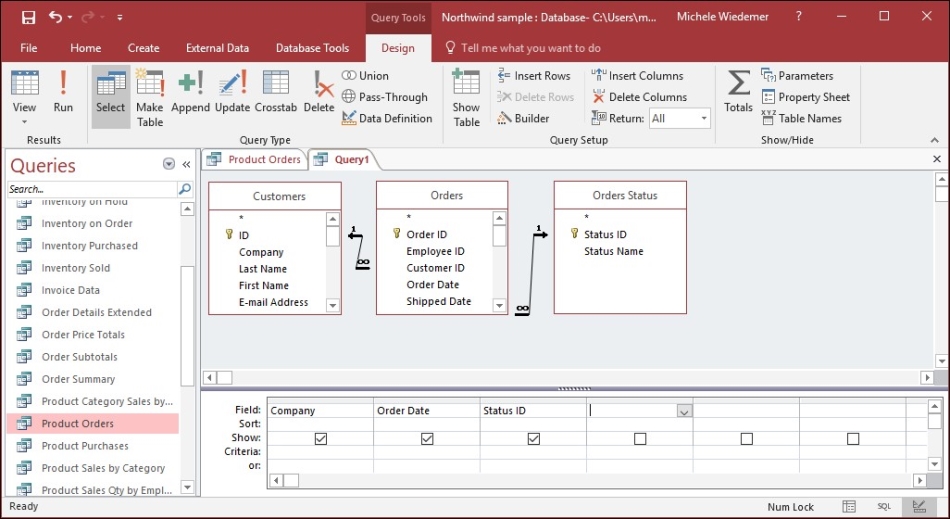Check Show box in fifth grid column
Viewport: 950px width, 519px height.
746,438
